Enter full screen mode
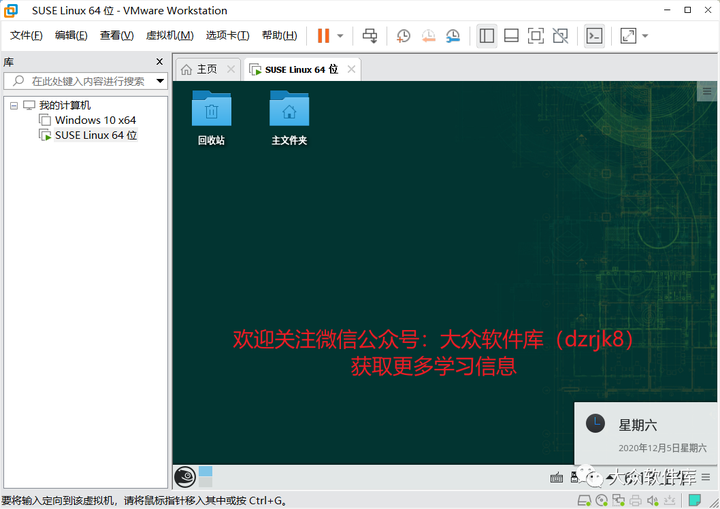 coord(536,36)
